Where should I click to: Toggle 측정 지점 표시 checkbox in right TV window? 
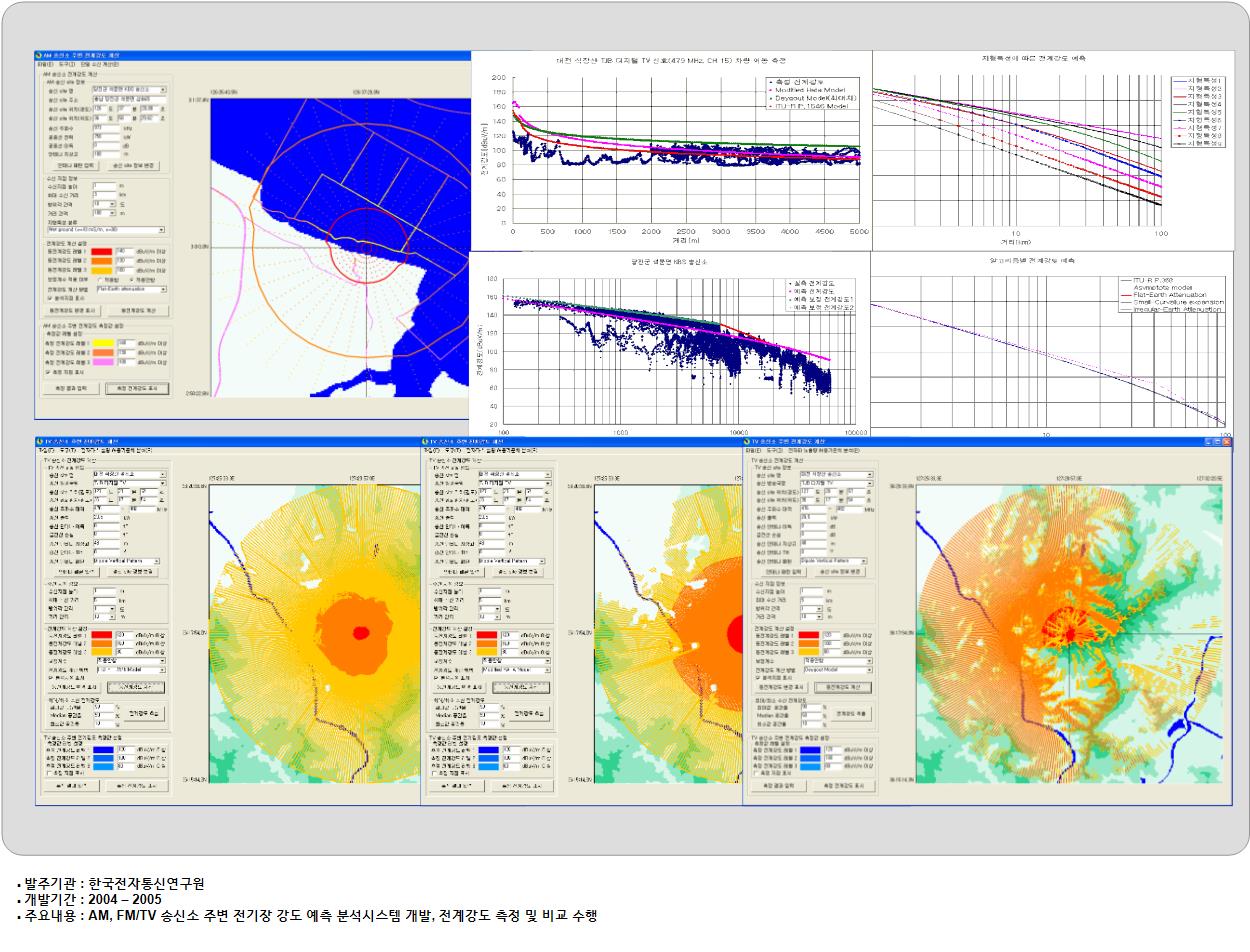(x=755, y=773)
